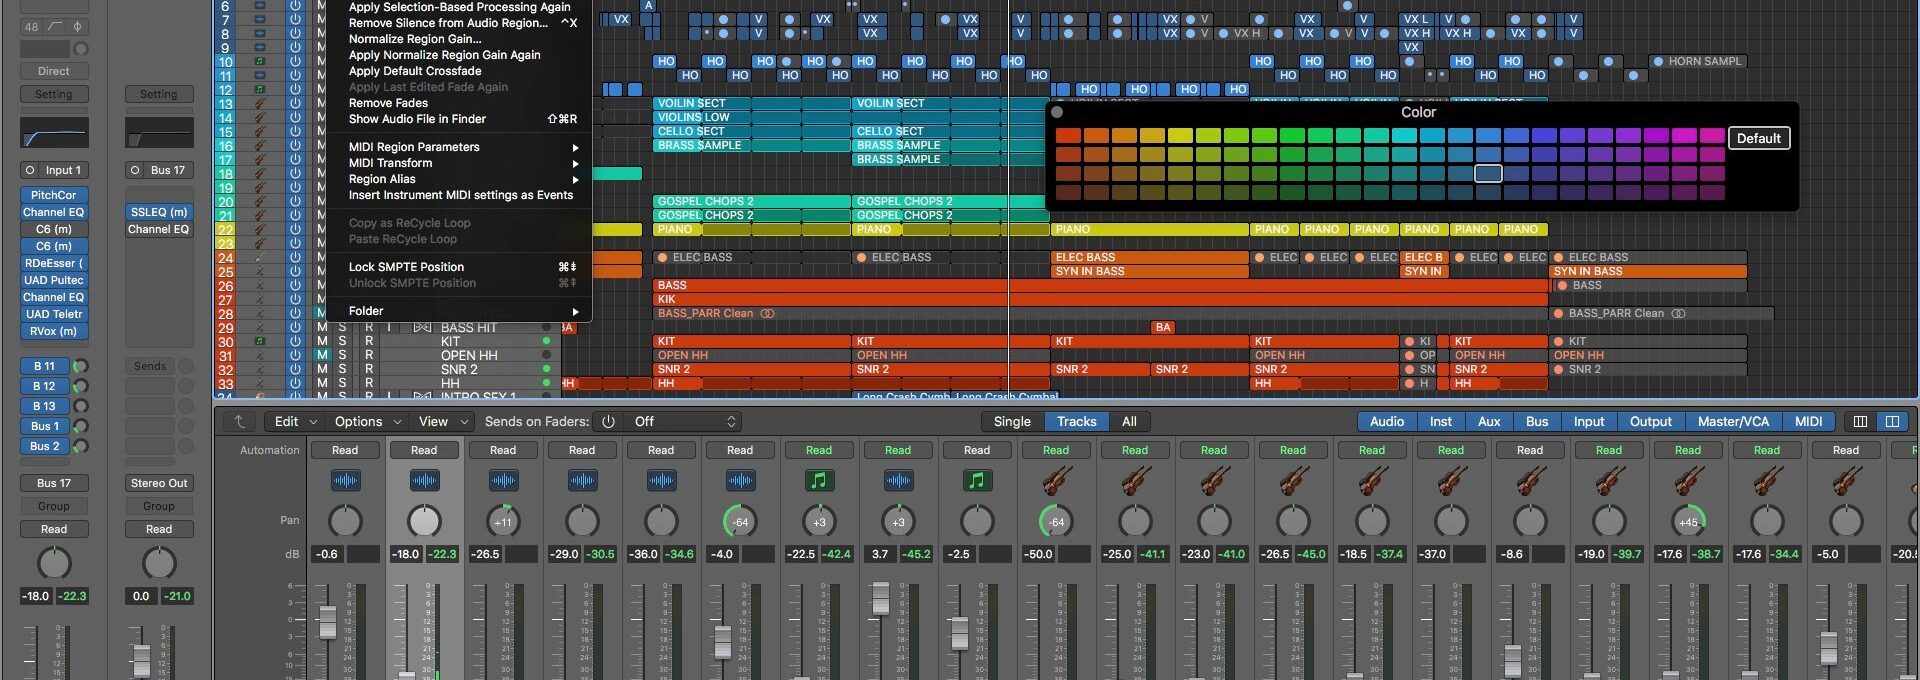The image size is (1920, 680).
Task: Select the All mixer view tab
Action: point(1129,421)
